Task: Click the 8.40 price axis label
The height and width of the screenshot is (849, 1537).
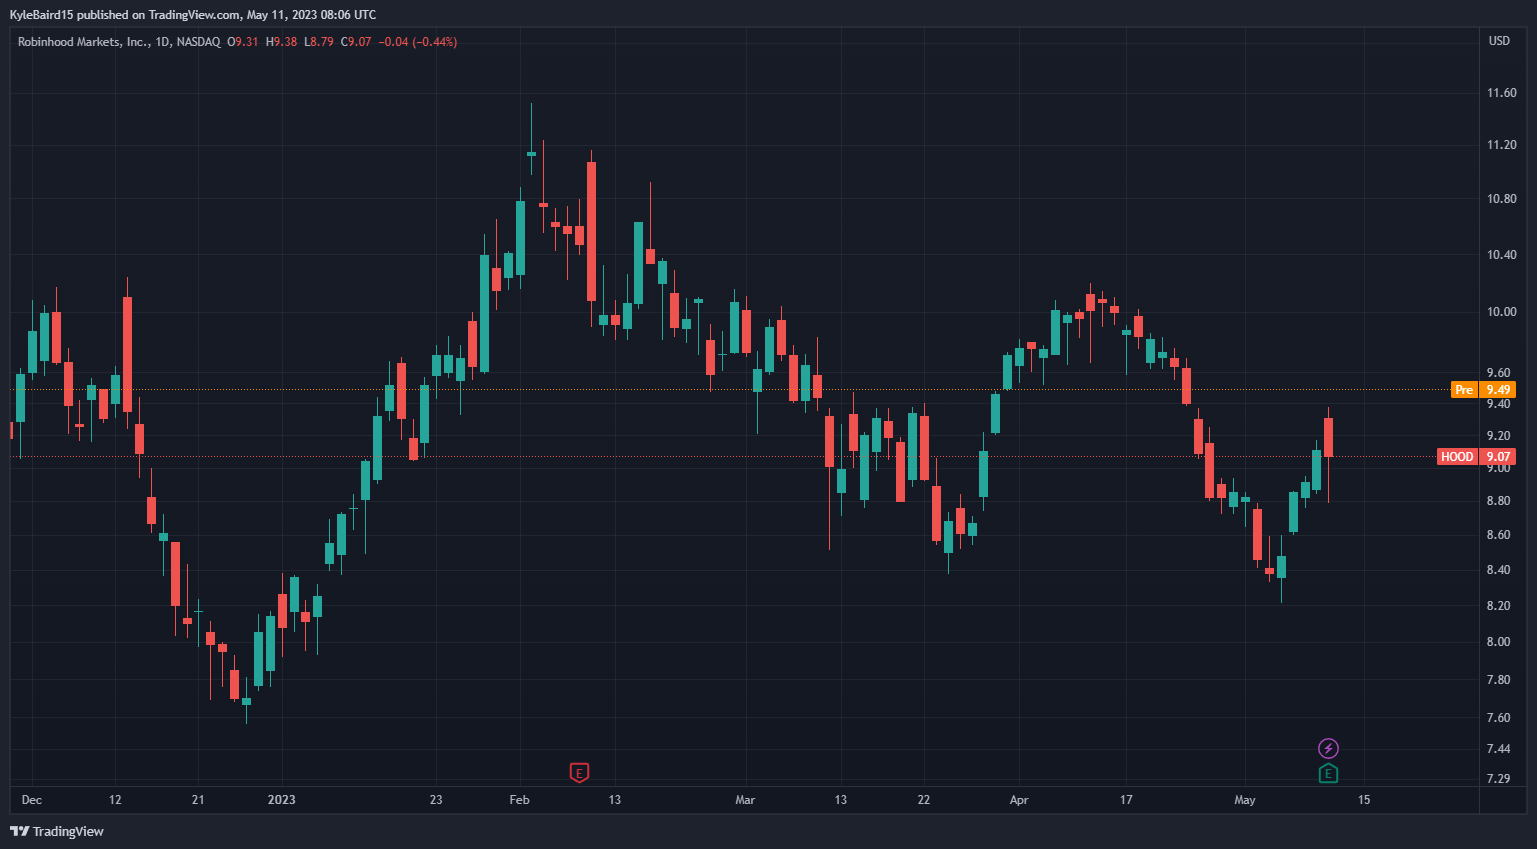Action: 1499,570
